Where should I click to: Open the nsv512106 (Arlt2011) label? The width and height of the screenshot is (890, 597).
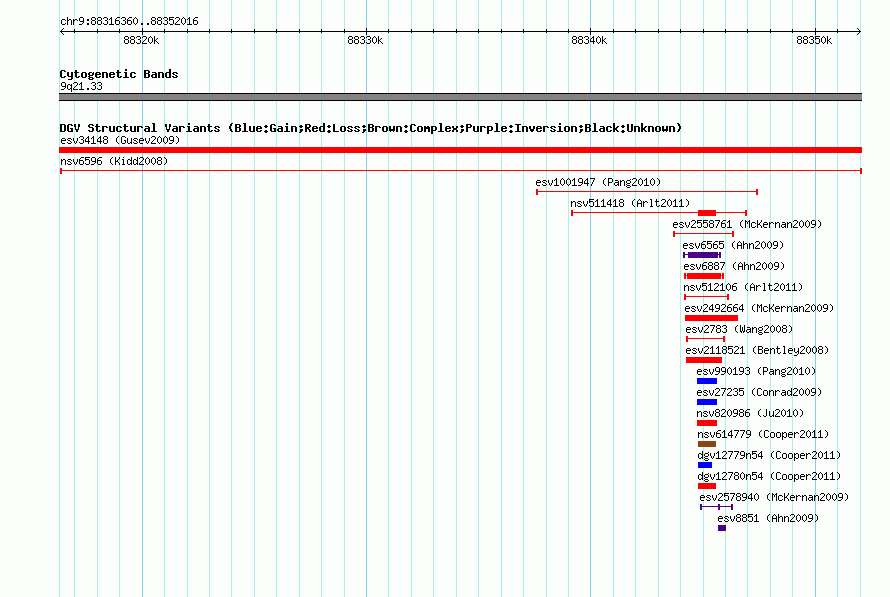pyautogui.click(x=743, y=287)
